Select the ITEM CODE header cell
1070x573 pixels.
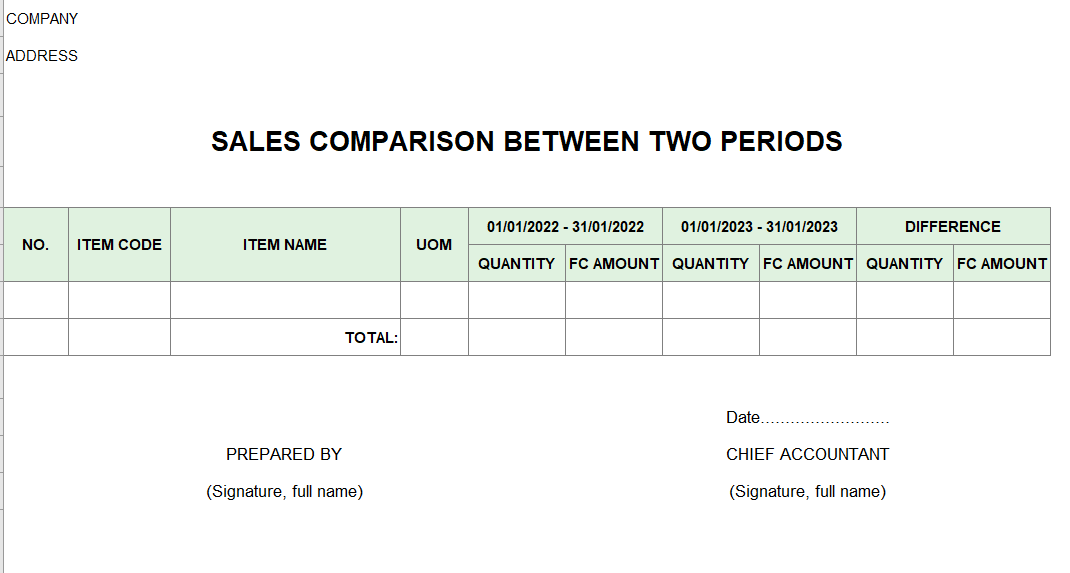point(119,245)
